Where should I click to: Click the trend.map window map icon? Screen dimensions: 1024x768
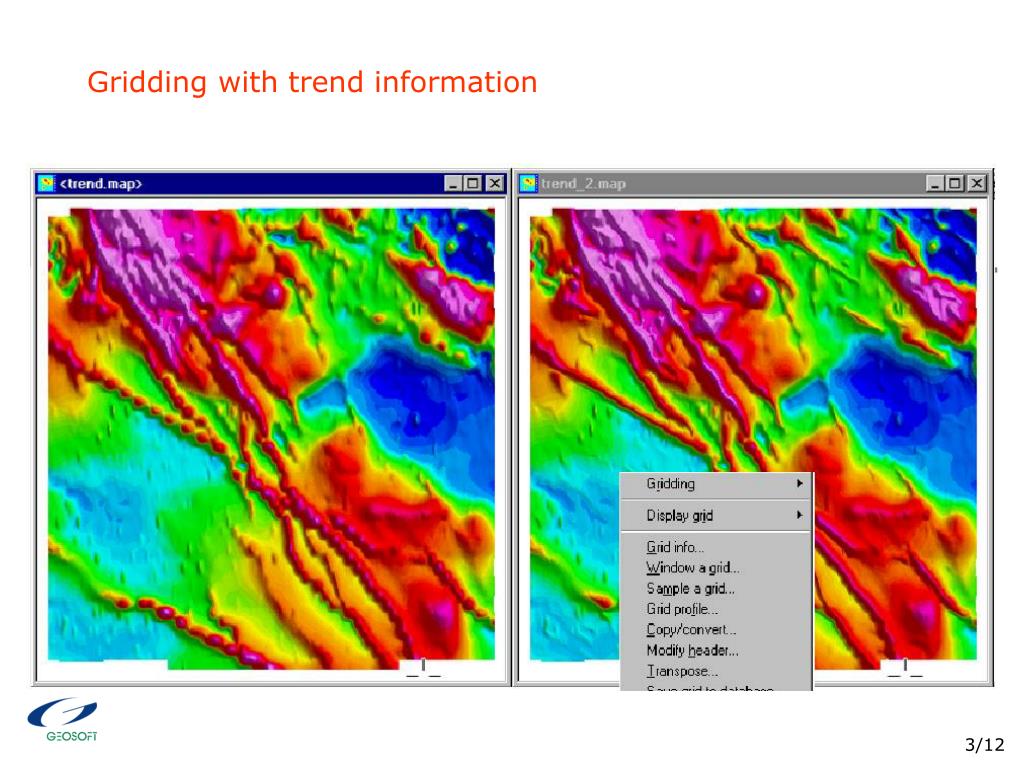[46, 184]
